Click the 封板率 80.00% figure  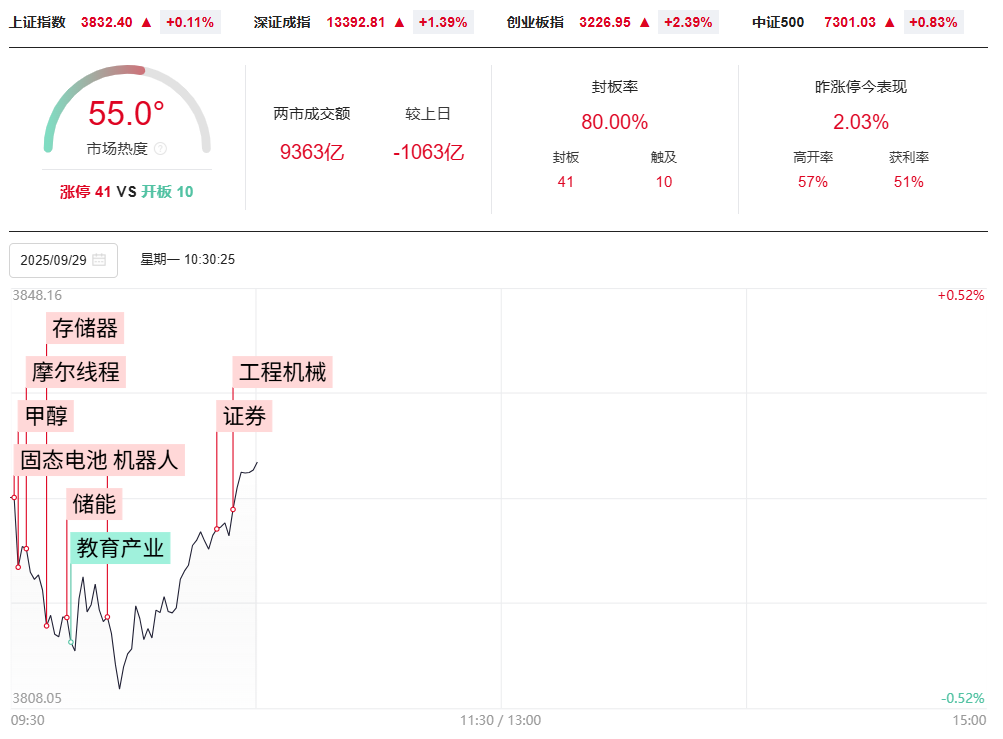click(614, 122)
